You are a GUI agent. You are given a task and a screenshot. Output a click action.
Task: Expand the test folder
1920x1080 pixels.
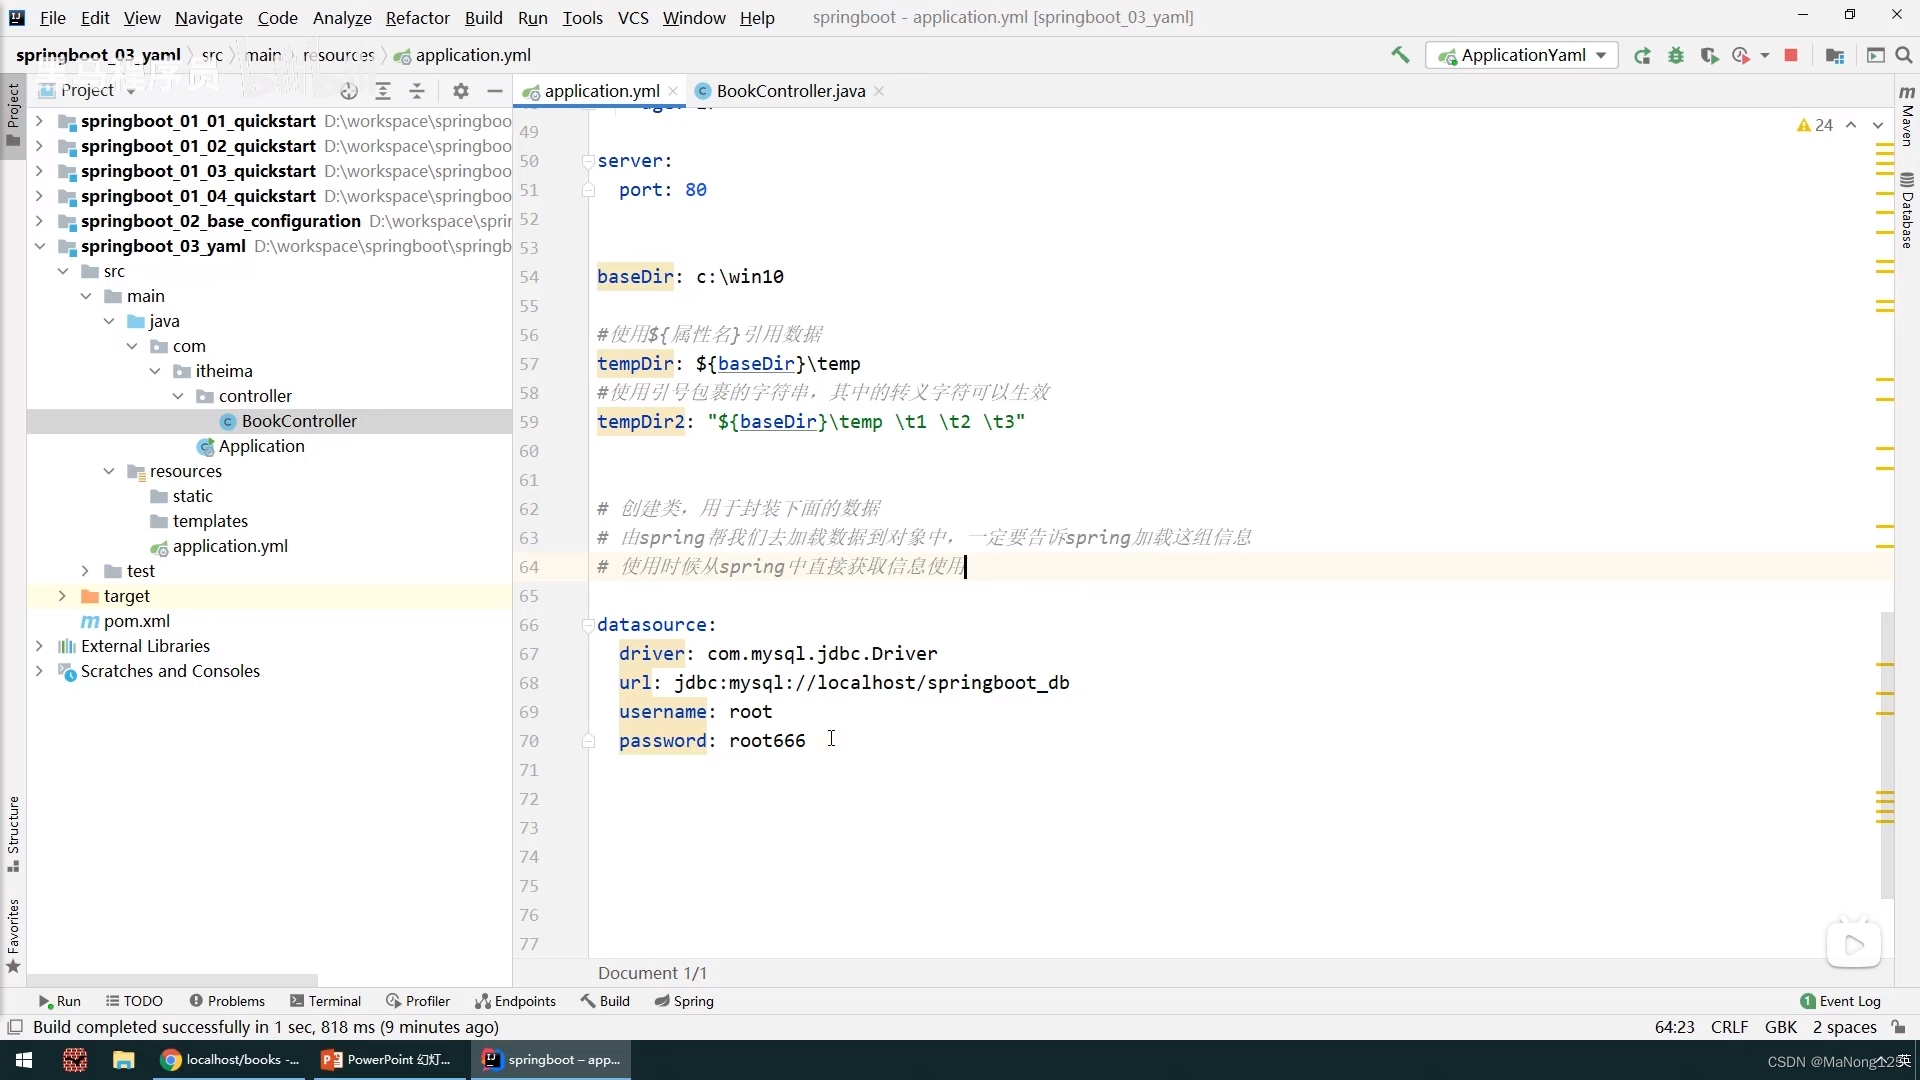[85, 571]
